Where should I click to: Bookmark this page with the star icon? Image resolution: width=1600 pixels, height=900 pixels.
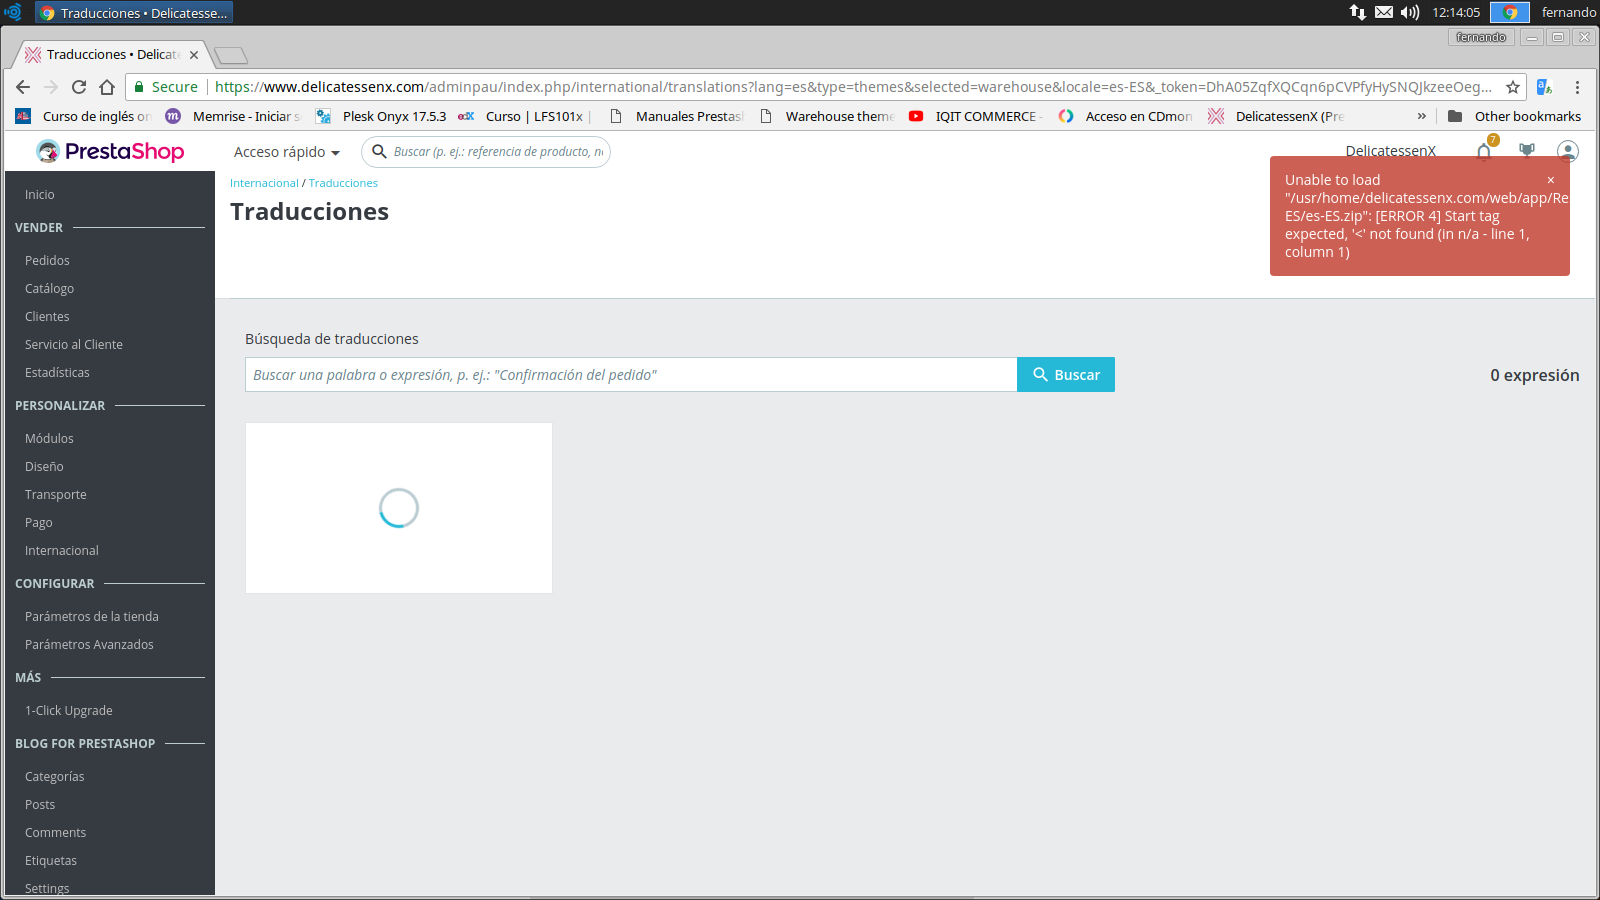click(x=1513, y=87)
